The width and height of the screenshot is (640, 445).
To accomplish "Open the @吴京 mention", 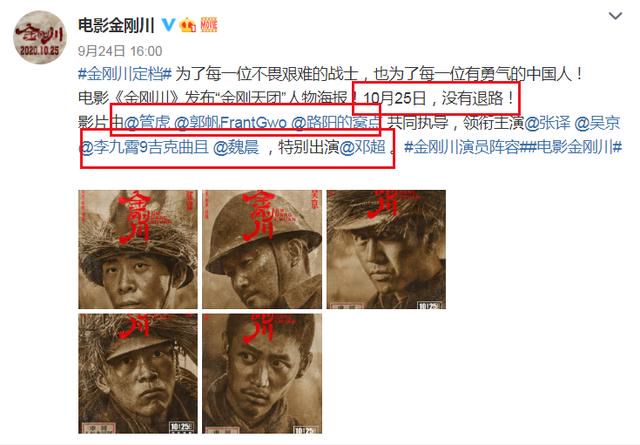I will pyautogui.click(x=597, y=122).
